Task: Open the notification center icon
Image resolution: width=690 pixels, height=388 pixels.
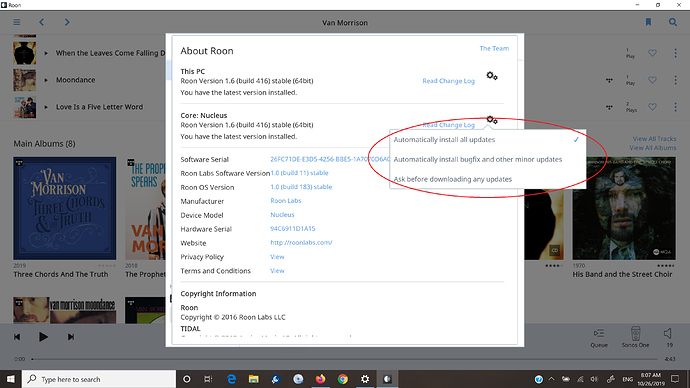Action: (x=675, y=379)
